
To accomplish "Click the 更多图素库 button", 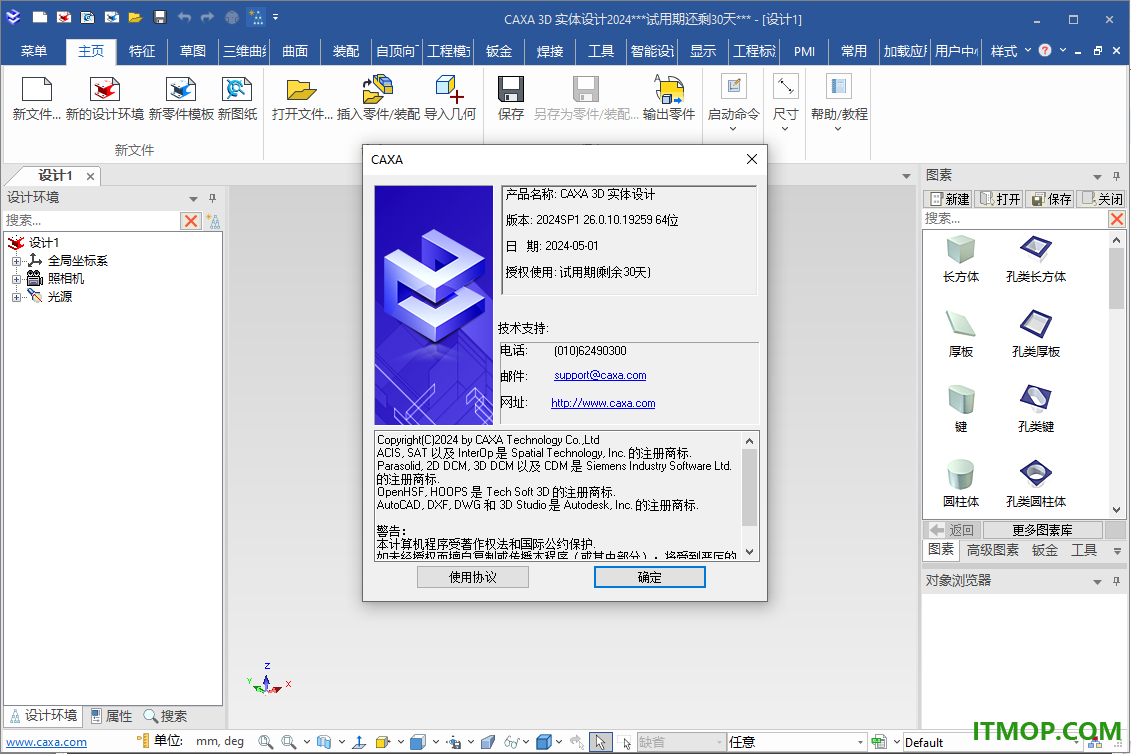I will pyautogui.click(x=1042, y=530).
